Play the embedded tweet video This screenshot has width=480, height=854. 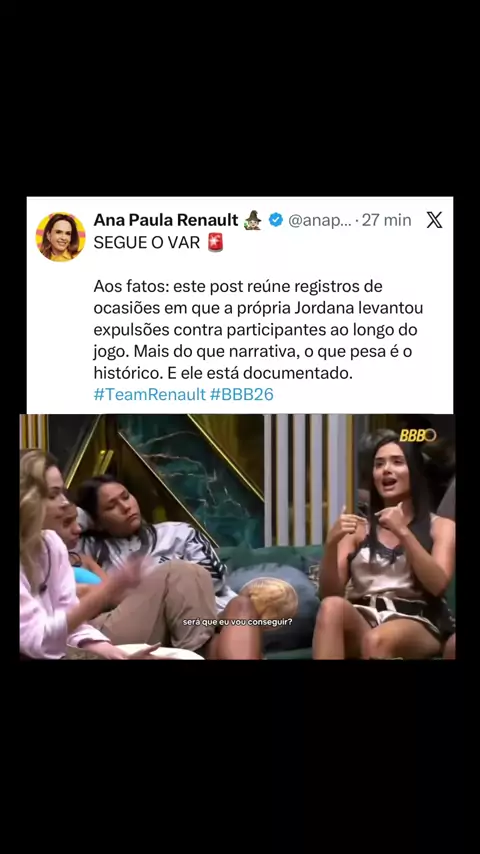pyautogui.click(x=238, y=536)
